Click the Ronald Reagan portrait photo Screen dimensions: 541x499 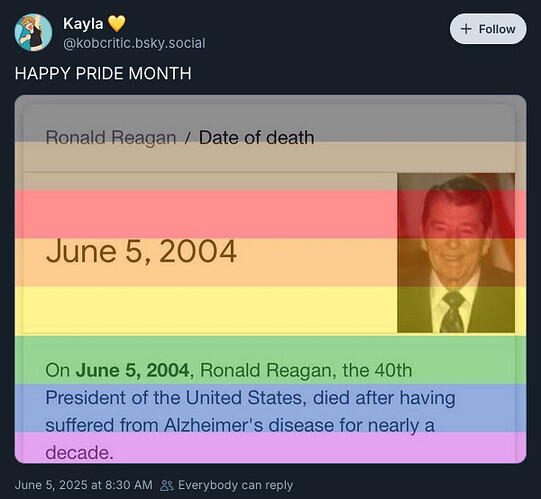click(x=456, y=253)
